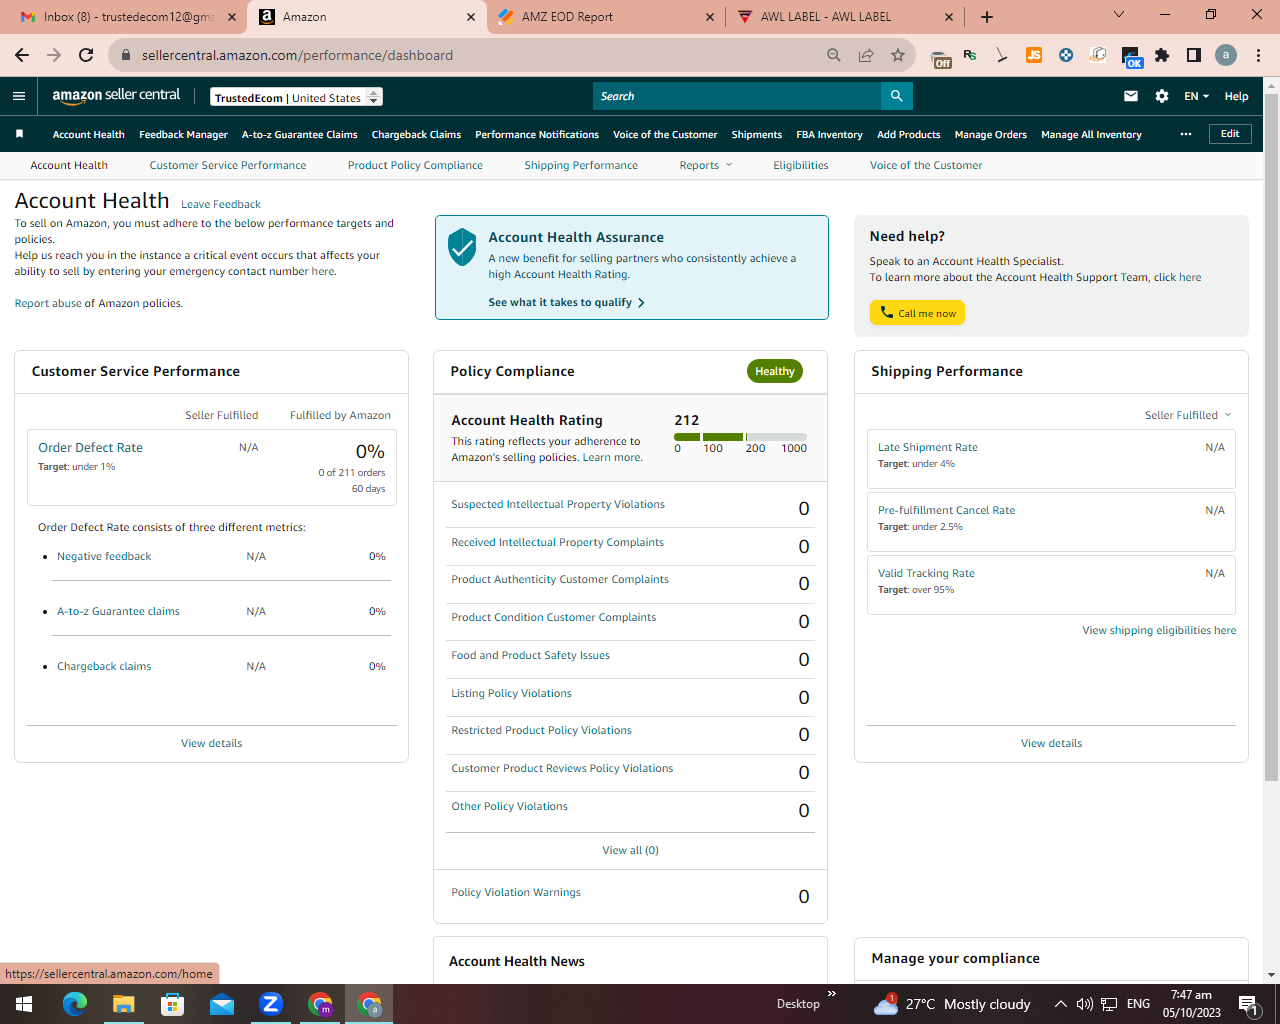Click the Account Health Assurance shield icon

[462, 246]
